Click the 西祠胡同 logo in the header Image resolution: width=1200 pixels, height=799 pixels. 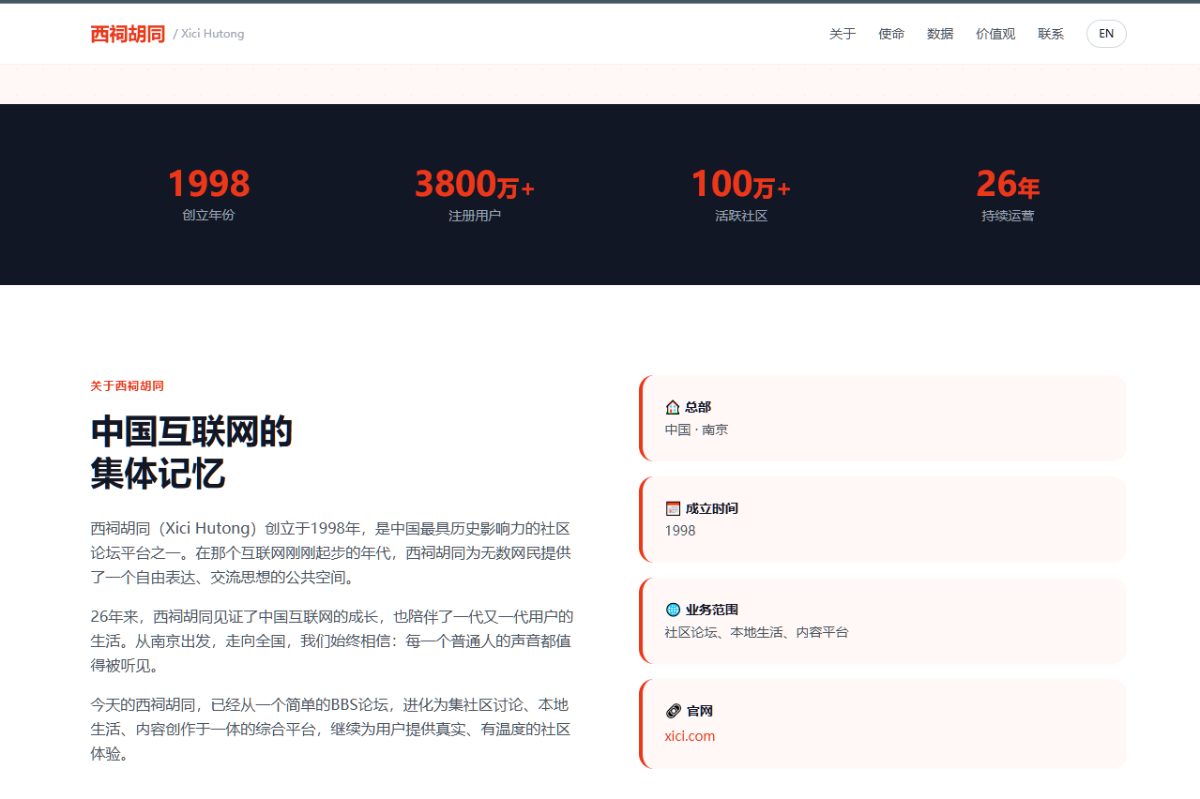(128, 34)
